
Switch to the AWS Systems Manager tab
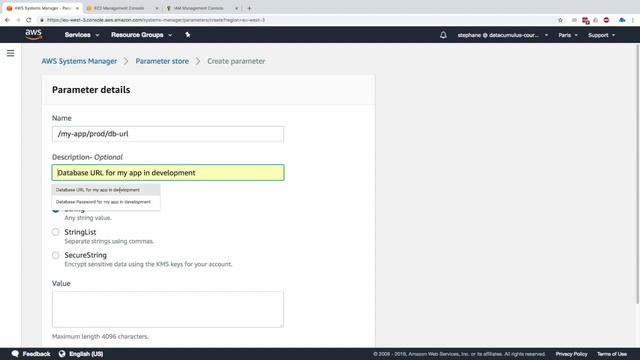pos(41,8)
